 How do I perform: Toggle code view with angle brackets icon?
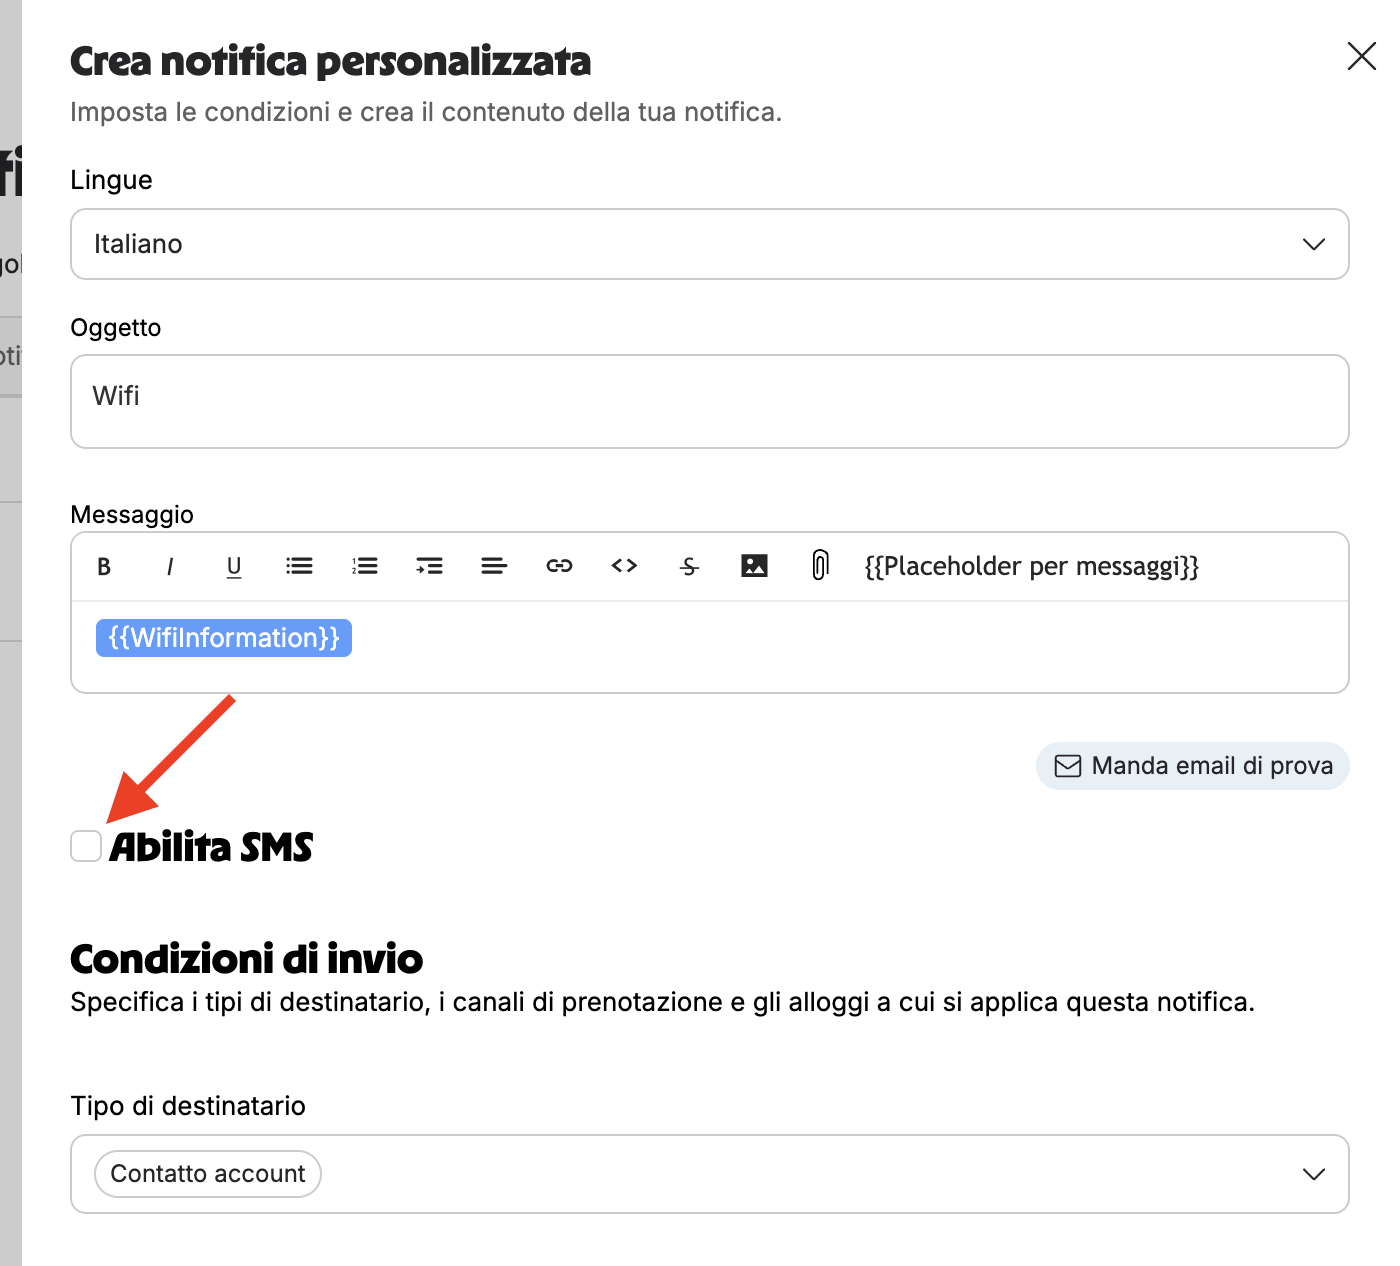coord(624,566)
